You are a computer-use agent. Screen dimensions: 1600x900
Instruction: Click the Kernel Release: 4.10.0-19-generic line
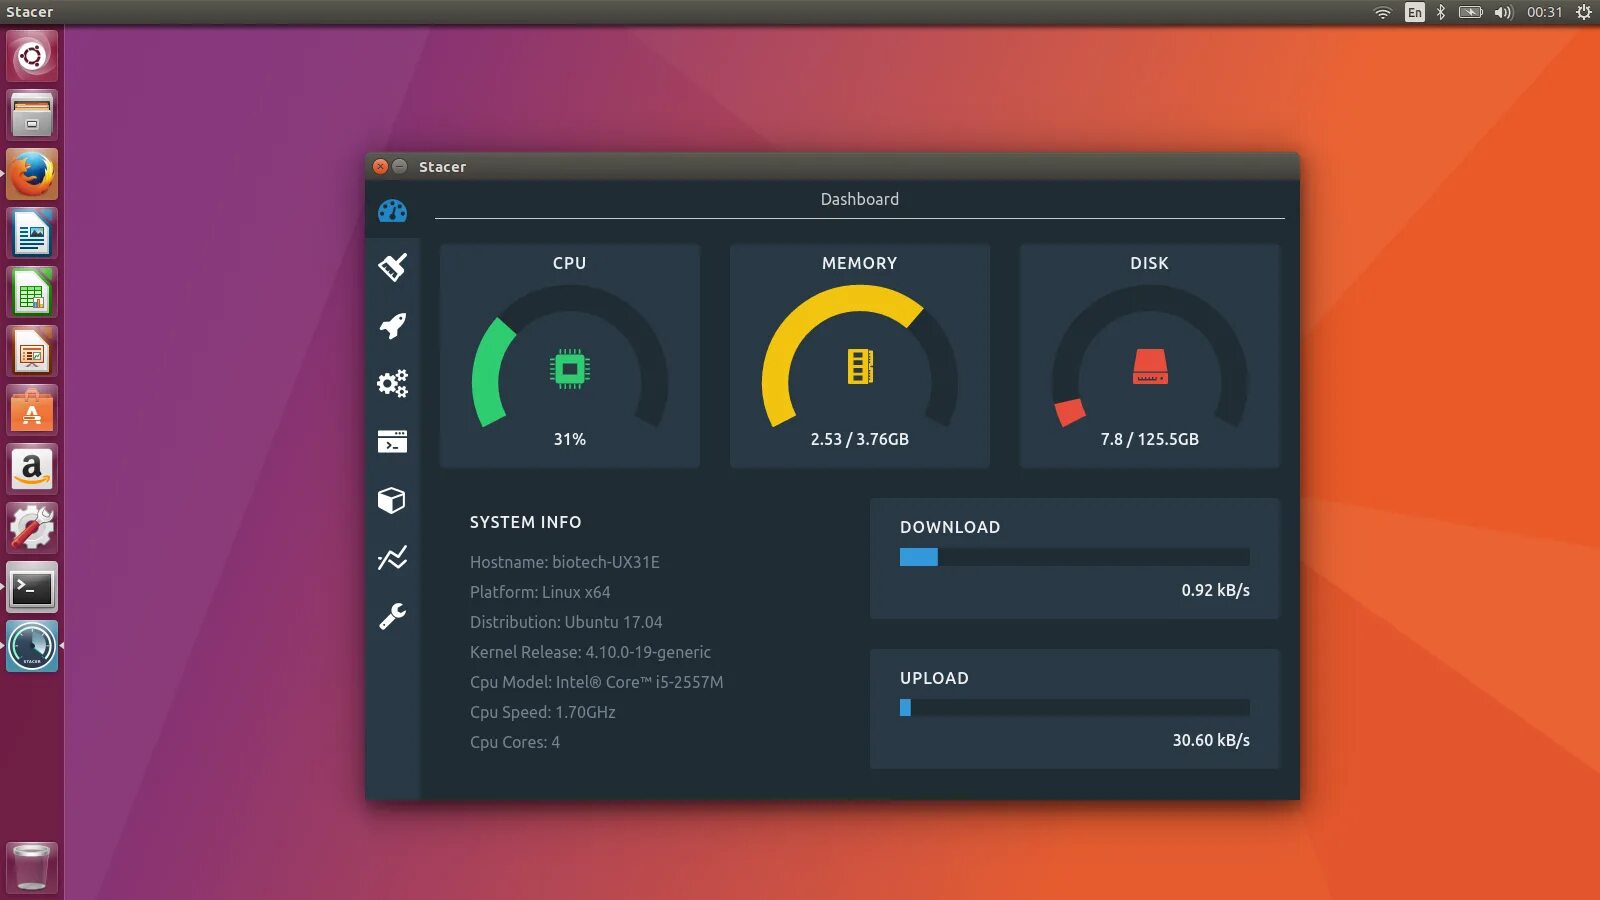coord(590,652)
